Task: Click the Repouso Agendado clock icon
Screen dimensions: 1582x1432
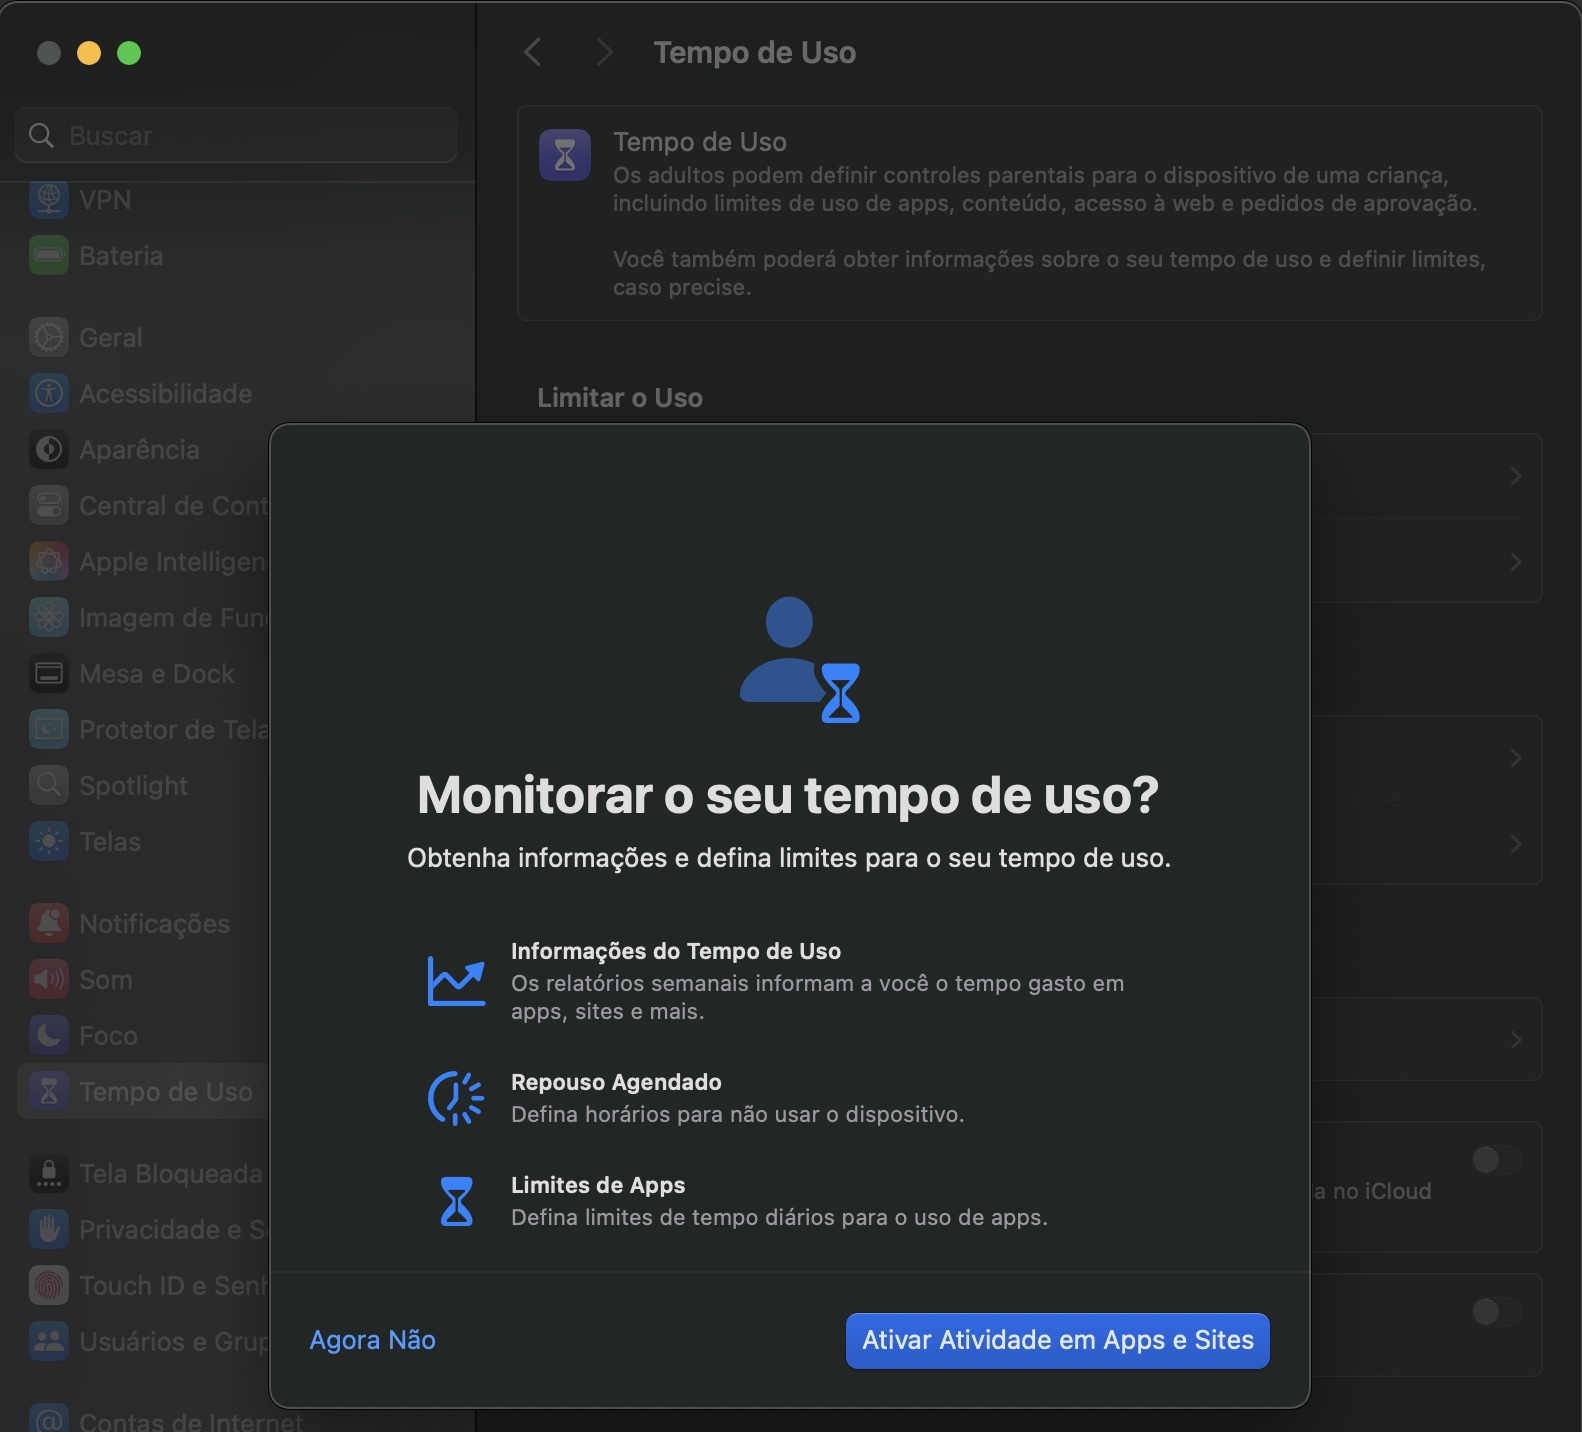Action: pos(456,1098)
